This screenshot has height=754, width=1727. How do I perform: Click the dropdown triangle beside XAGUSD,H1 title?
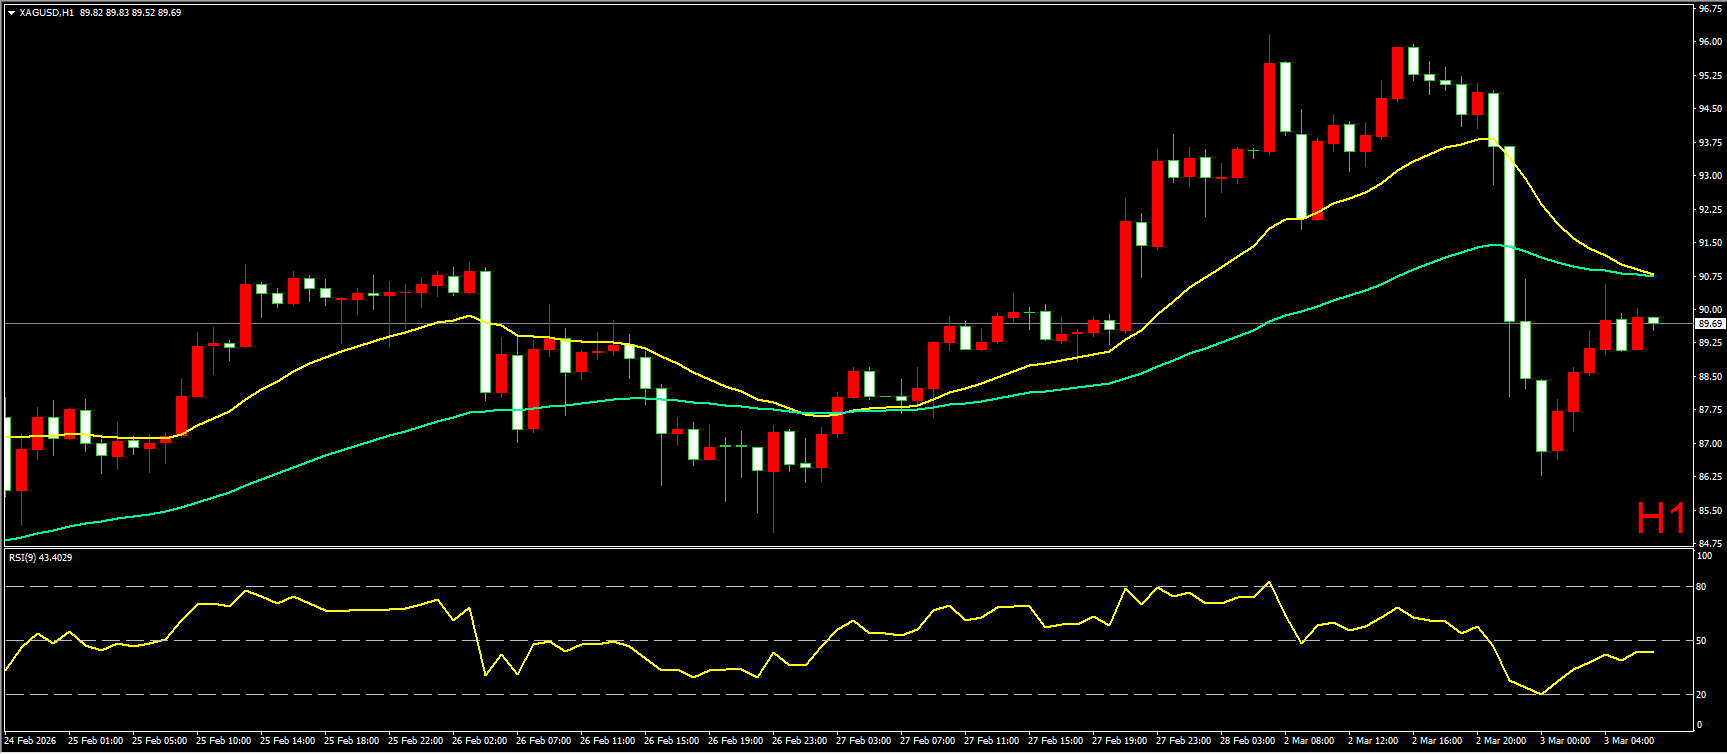click(11, 13)
